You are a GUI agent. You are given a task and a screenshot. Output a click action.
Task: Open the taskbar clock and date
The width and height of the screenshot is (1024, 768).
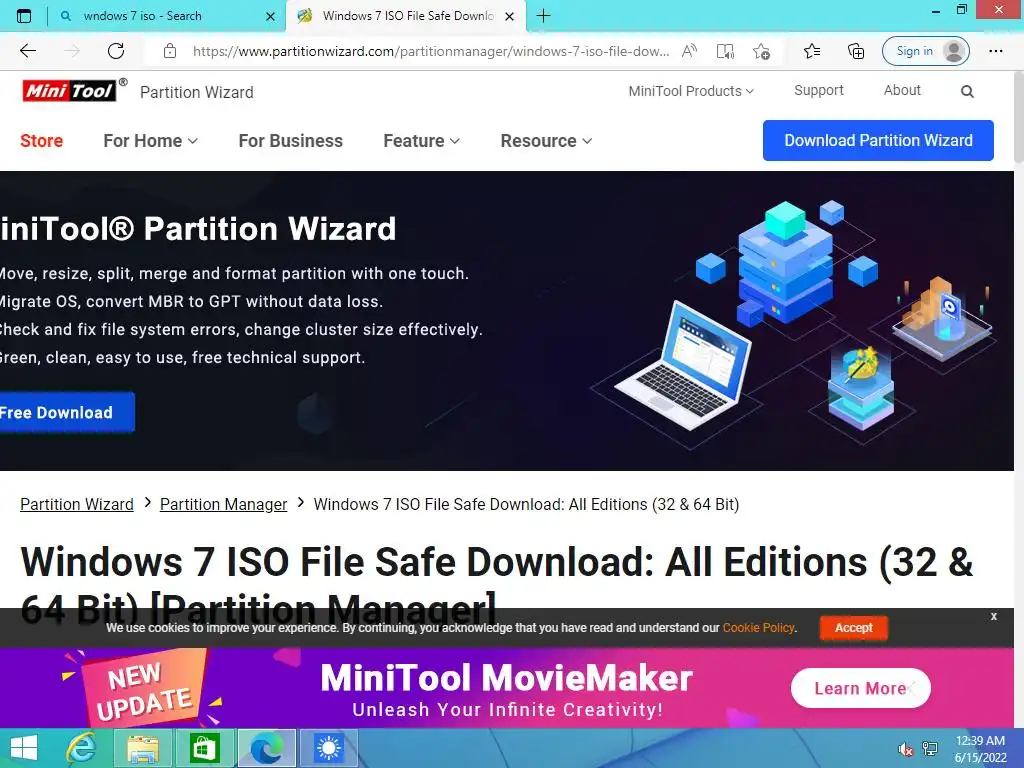[980, 749]
